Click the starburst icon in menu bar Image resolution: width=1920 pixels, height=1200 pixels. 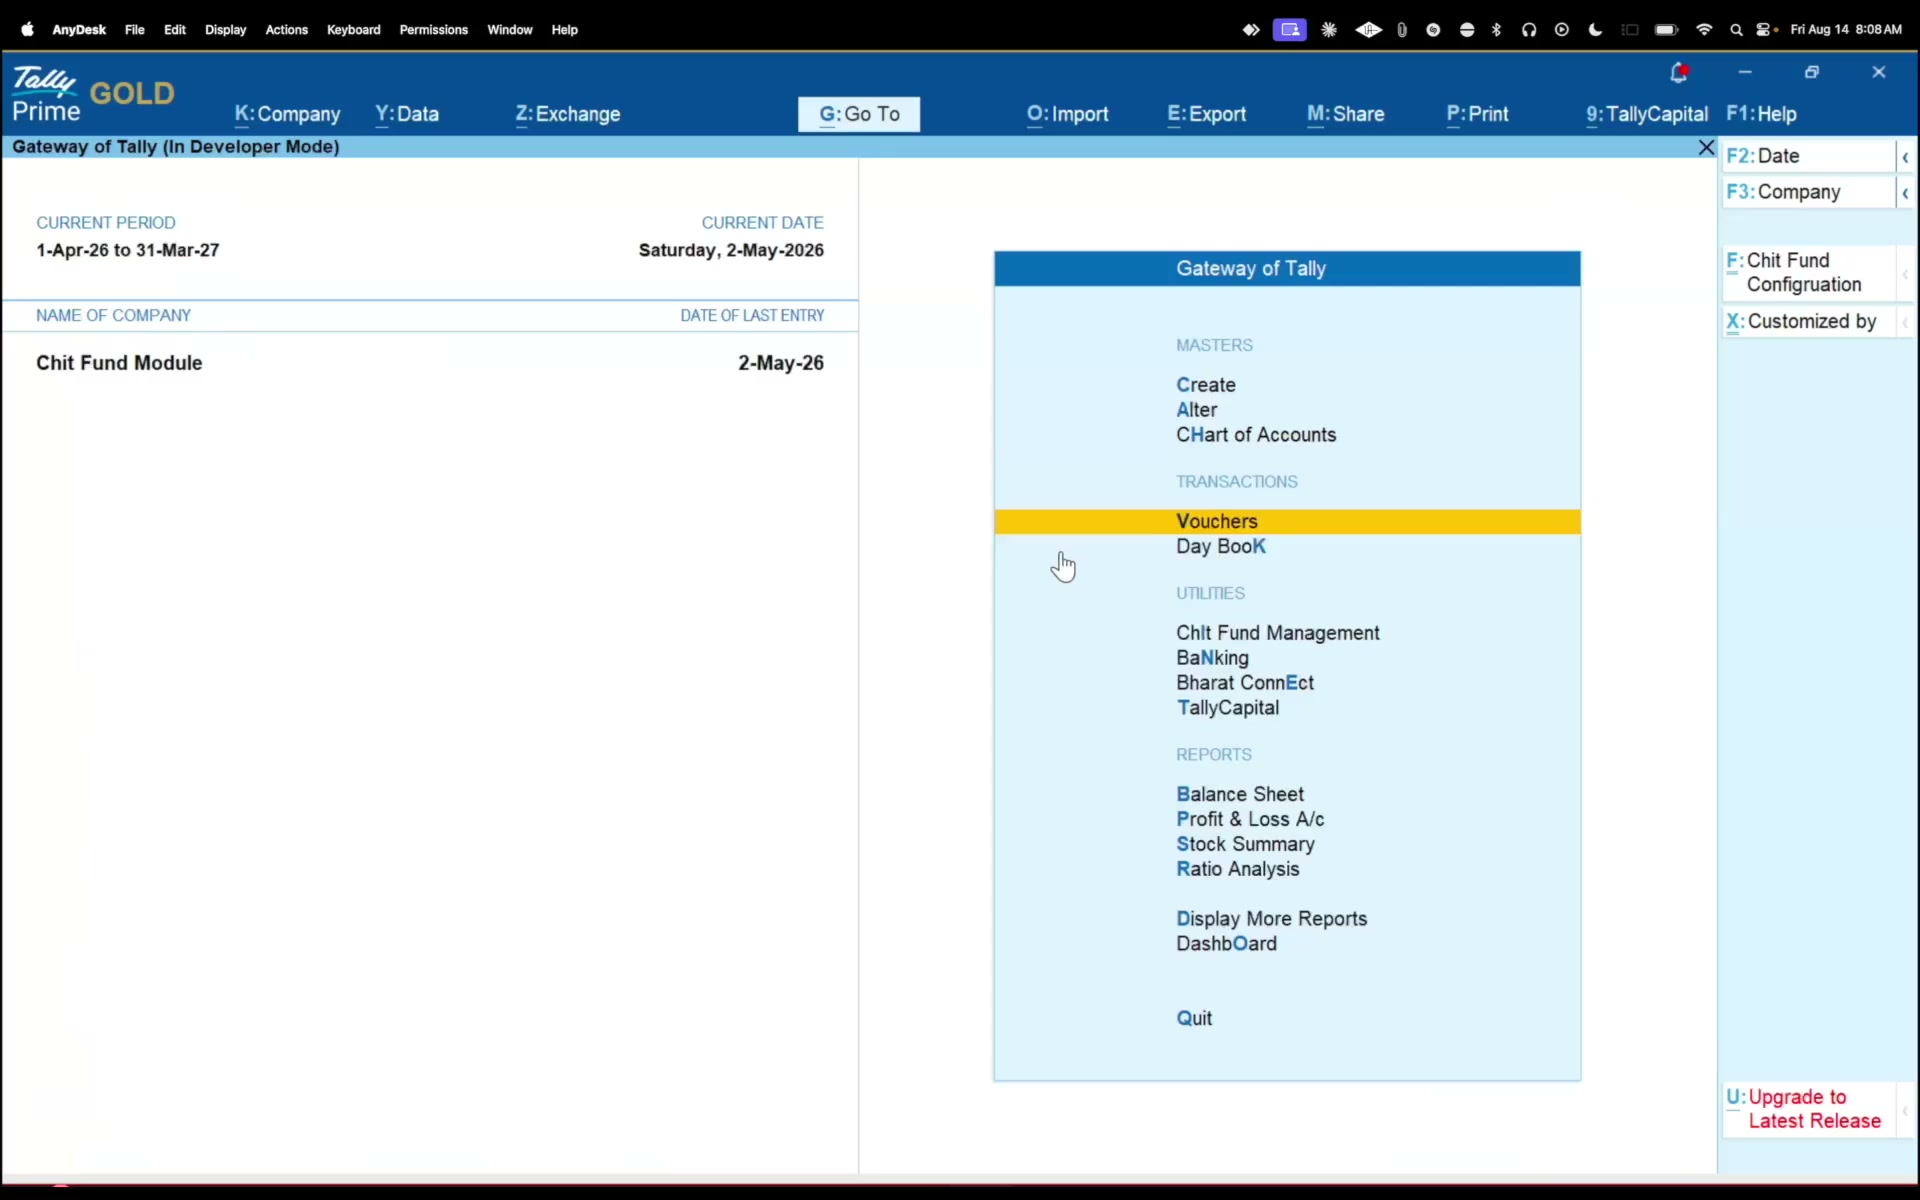1329,30
